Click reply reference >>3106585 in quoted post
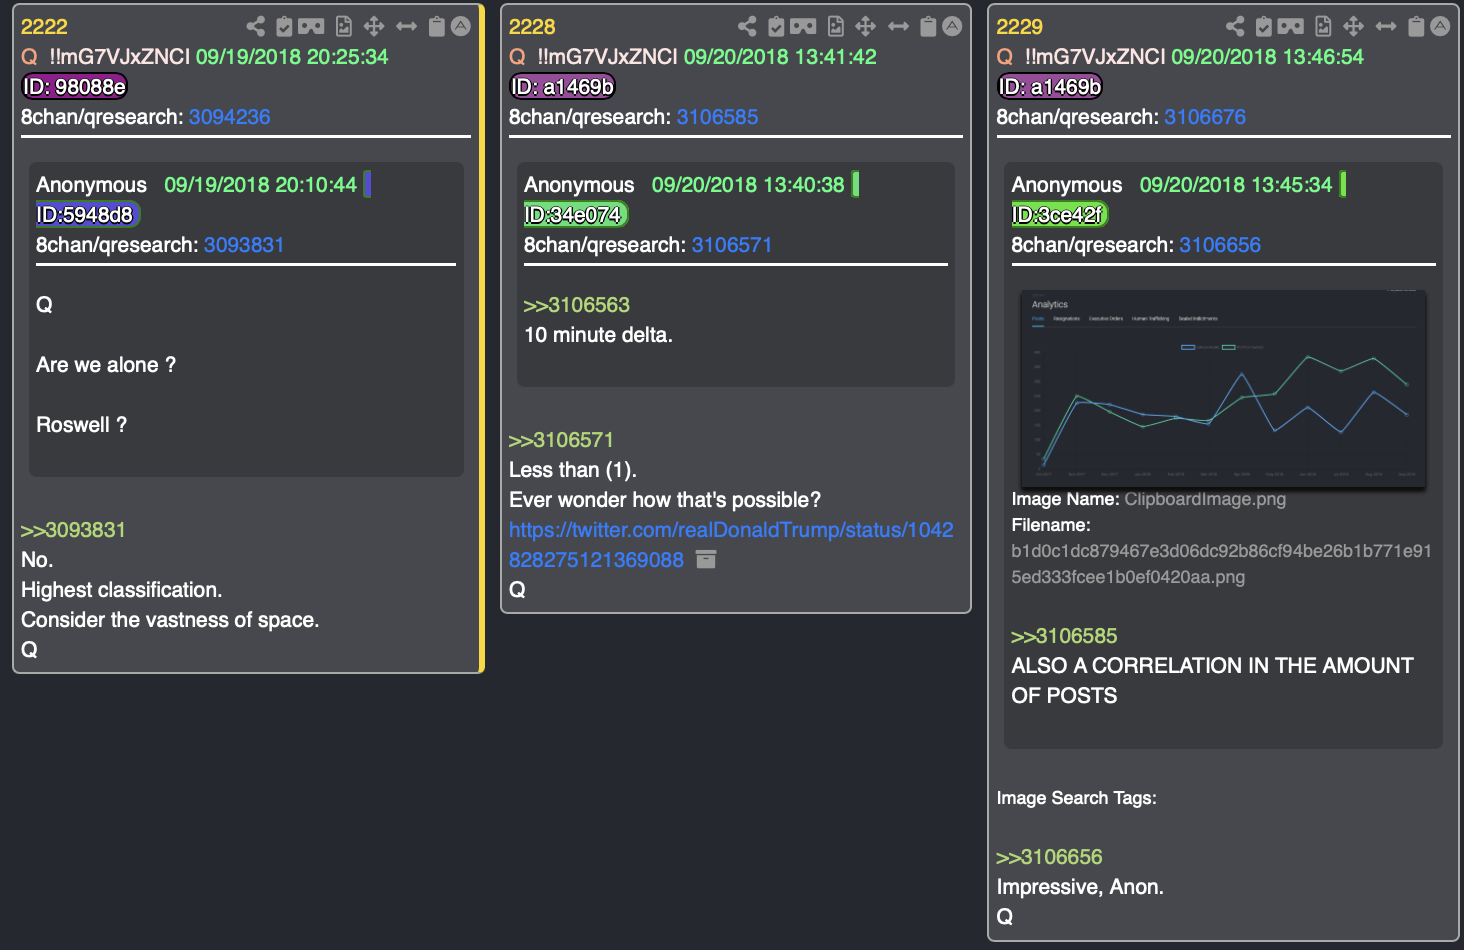This screenshot has height=950, width=1464. 1064,636
